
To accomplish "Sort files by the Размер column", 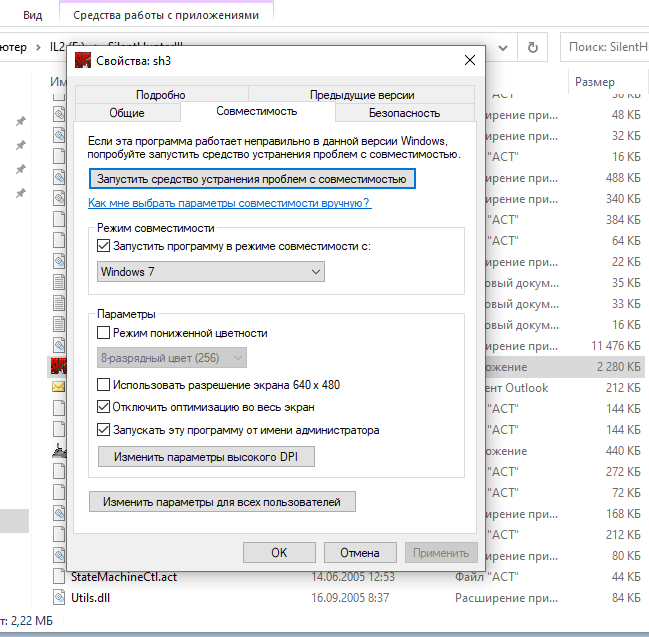I will [x=595, y=82].
